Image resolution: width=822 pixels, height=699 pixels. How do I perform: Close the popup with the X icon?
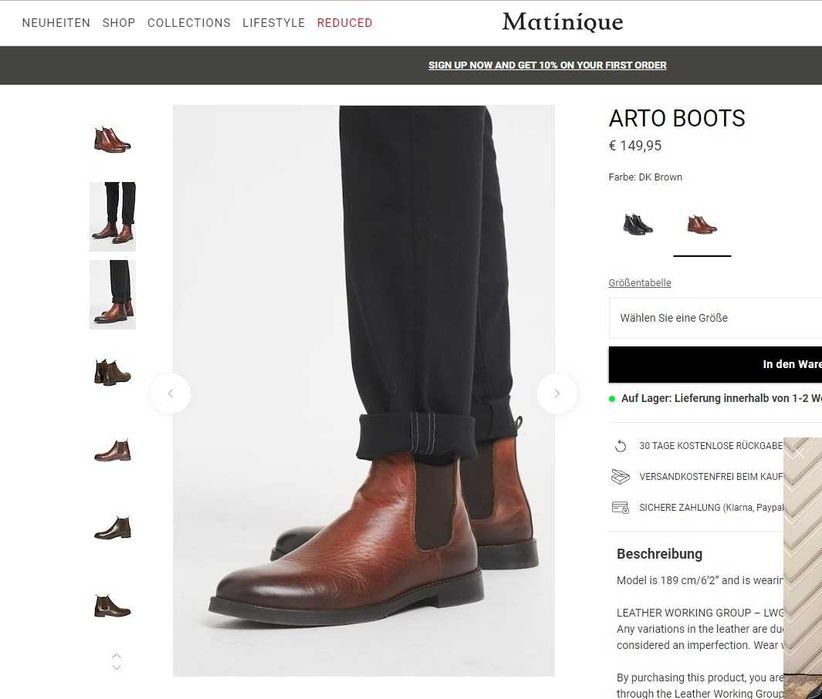pos(798,453)
